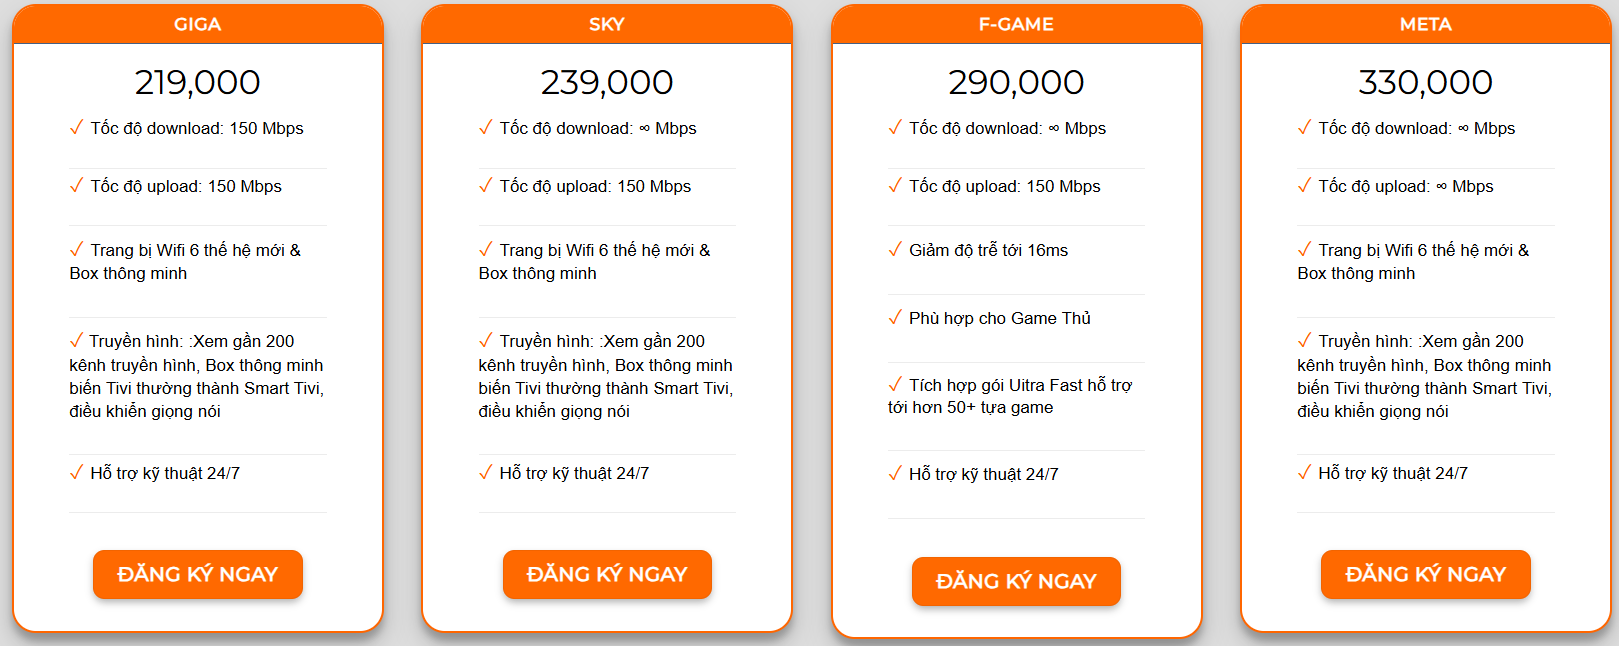This screenshot has width=1619, height=646.
Task: Click checkmark by SKY Wifi 6 feature
Action: 486,249
